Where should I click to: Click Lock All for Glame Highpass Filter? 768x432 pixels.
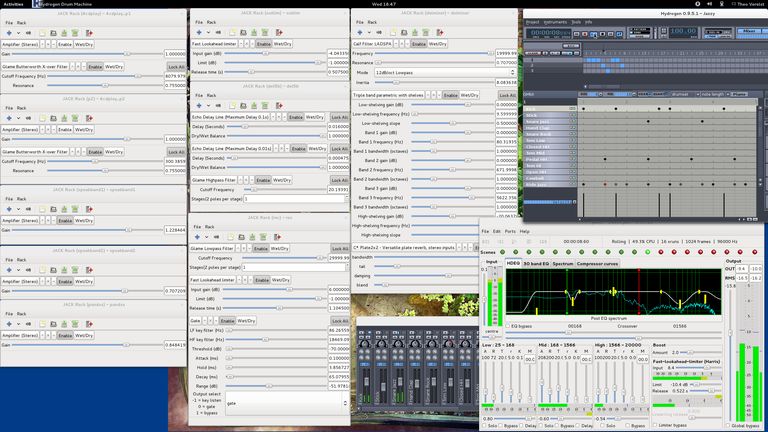click(x=339, y=179)
